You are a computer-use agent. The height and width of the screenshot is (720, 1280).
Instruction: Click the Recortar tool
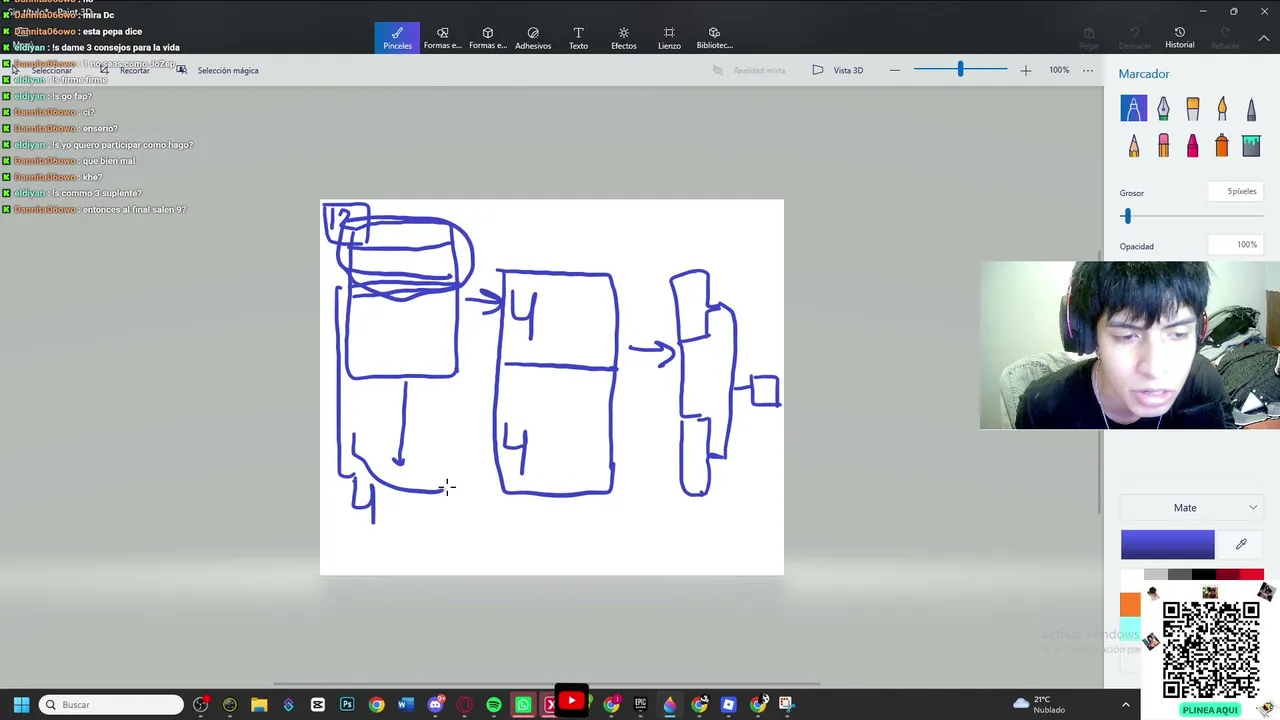click(x=125, y=70)
